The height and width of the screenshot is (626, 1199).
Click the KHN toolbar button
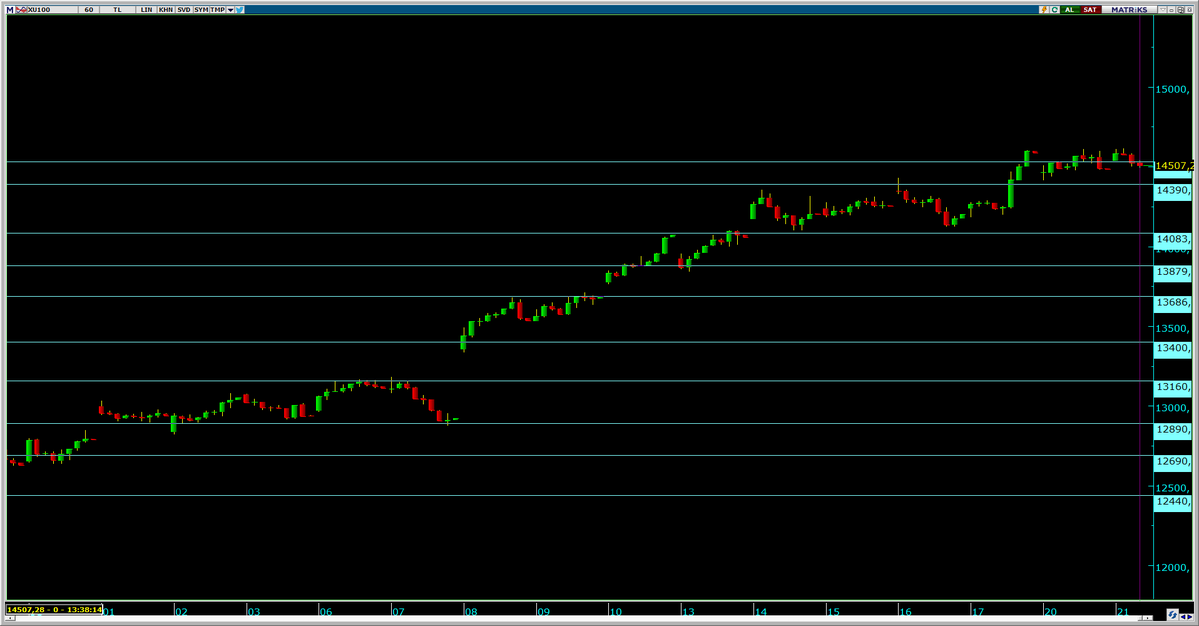[165, 10]
